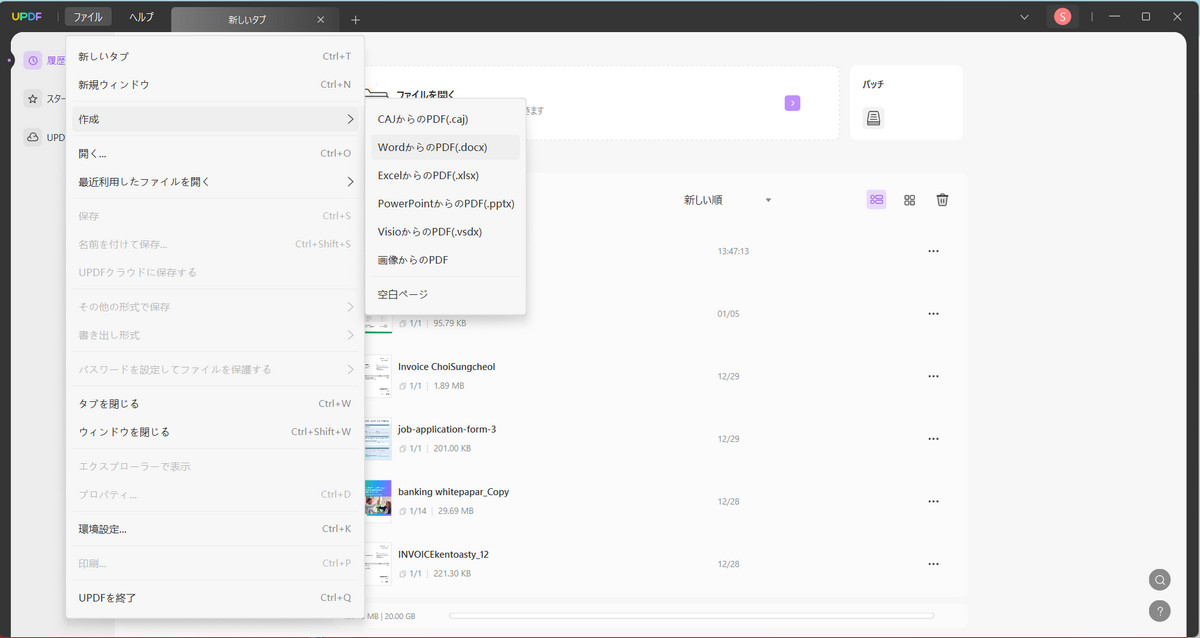Click the cloud storage usage bar
Image resolution: width=1200 pixels, height=638 pixels.
[691, 615]
